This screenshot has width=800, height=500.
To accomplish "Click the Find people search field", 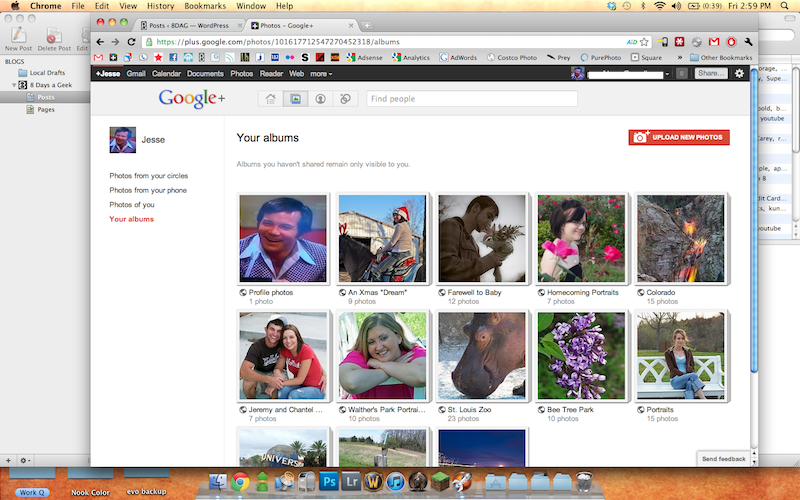I will click(472, 98).
